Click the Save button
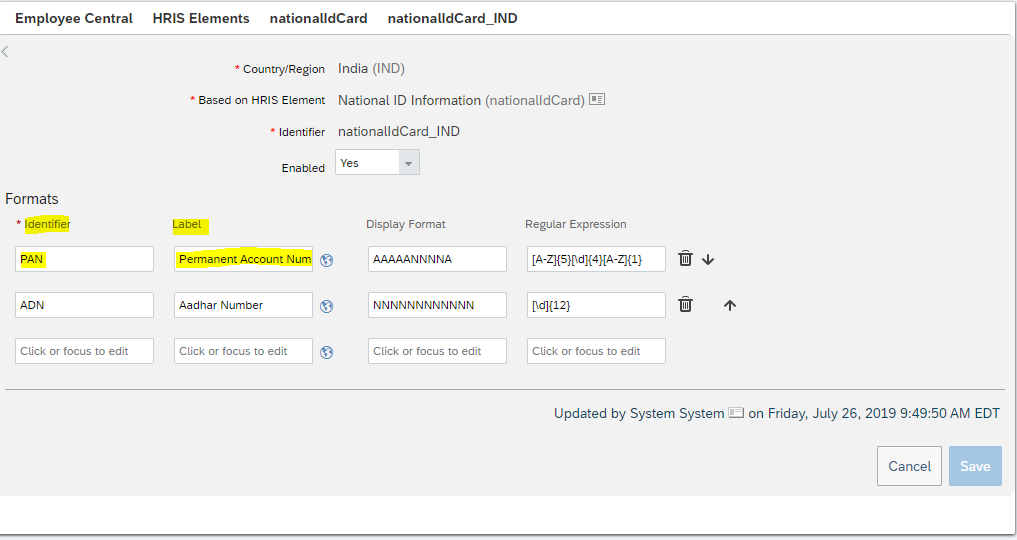 pos(975,466)
